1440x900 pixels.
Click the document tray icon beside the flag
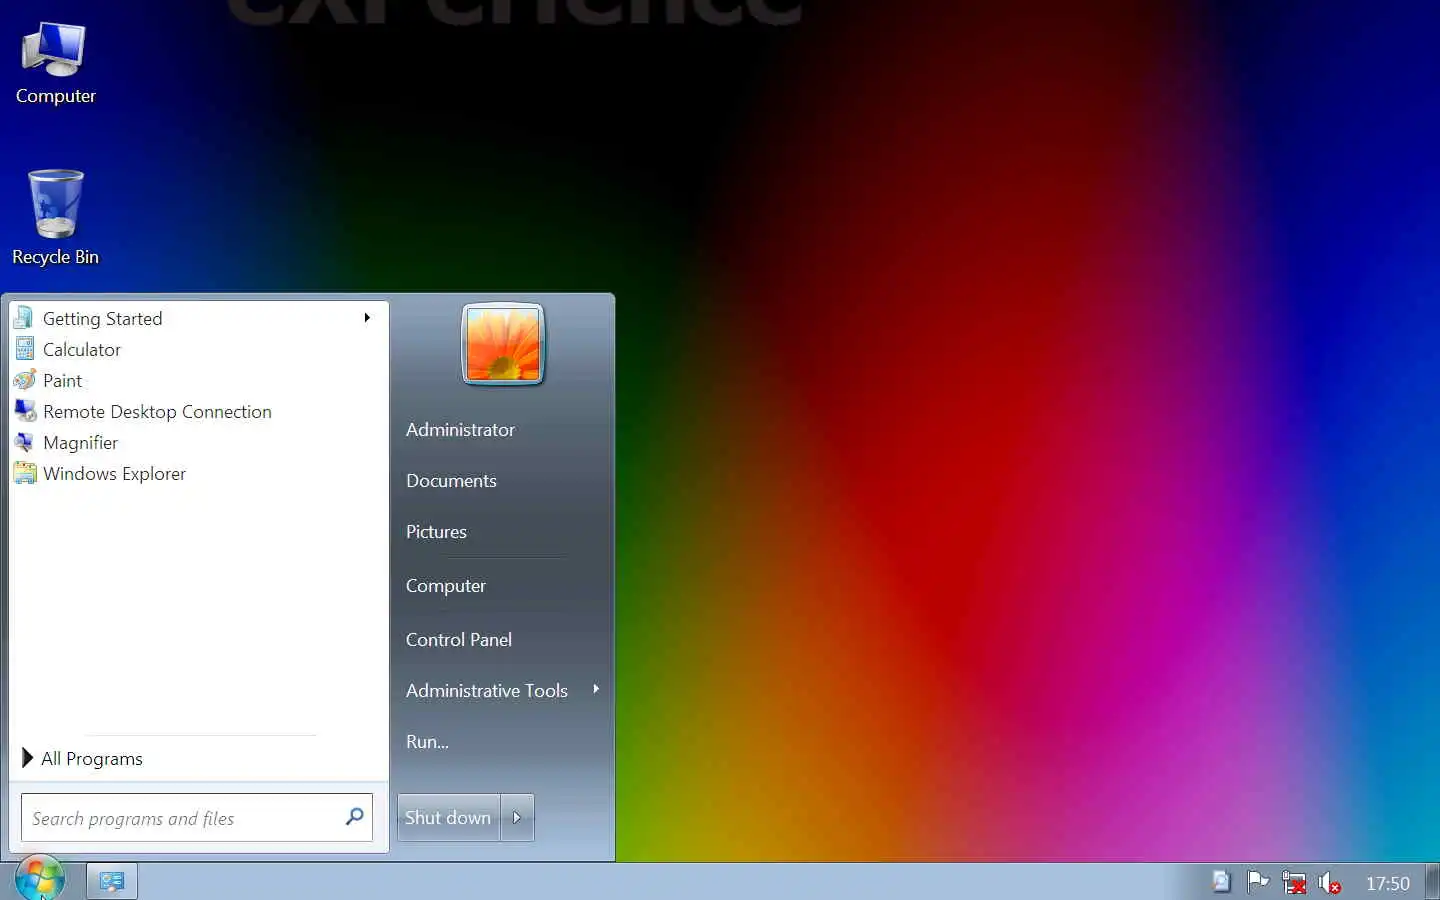coord(1221,882)
